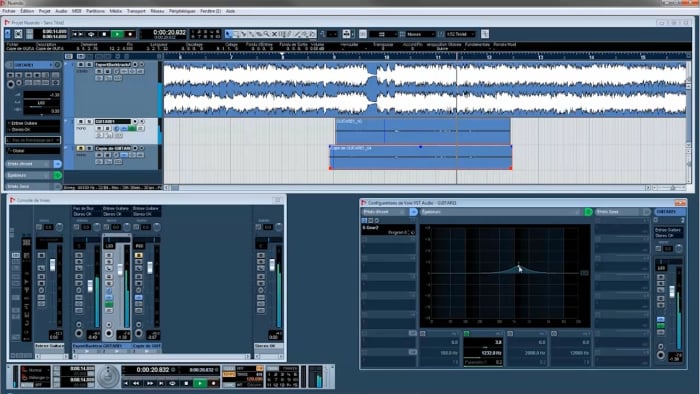Screen dimensions: 700x394
Task: Click Effets d'insert header in channel settings window
Action: pyautogui.click(x=385, y=212)
